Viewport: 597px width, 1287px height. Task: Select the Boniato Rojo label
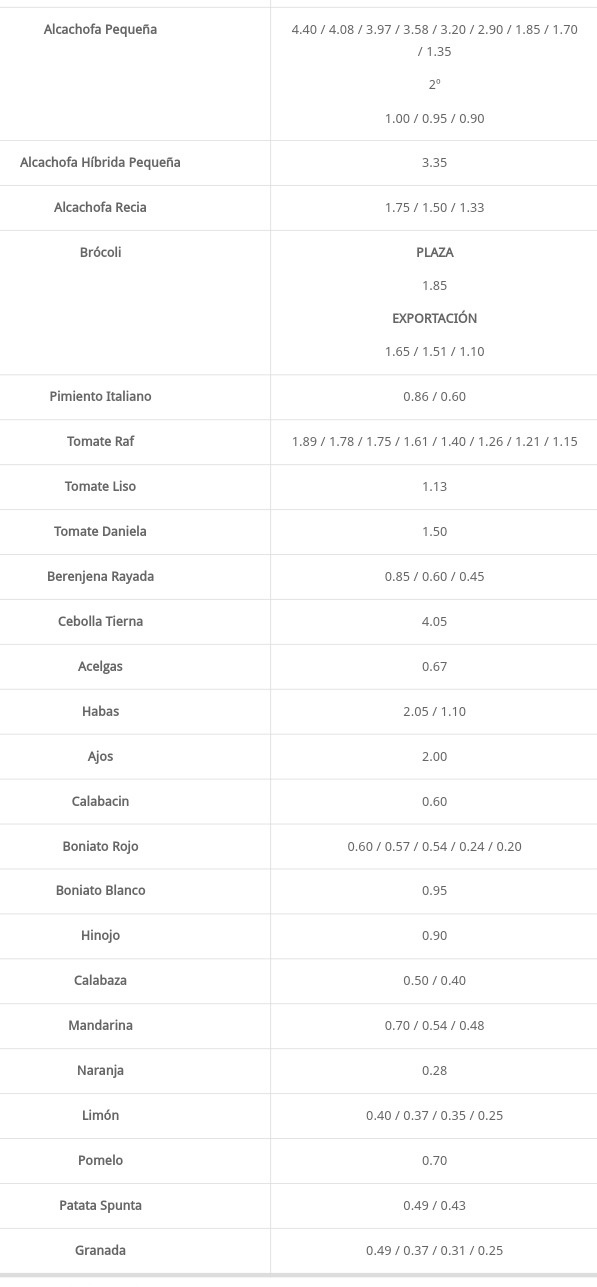100,846
